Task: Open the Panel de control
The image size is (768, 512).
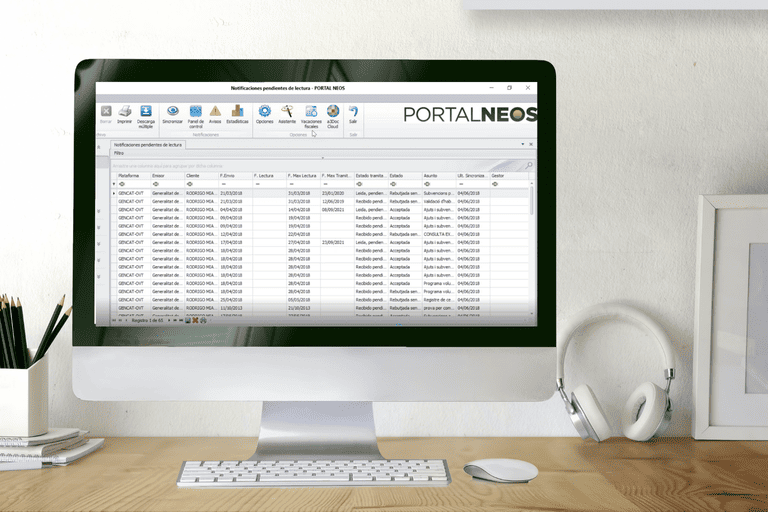Action: tap(195, 117)
